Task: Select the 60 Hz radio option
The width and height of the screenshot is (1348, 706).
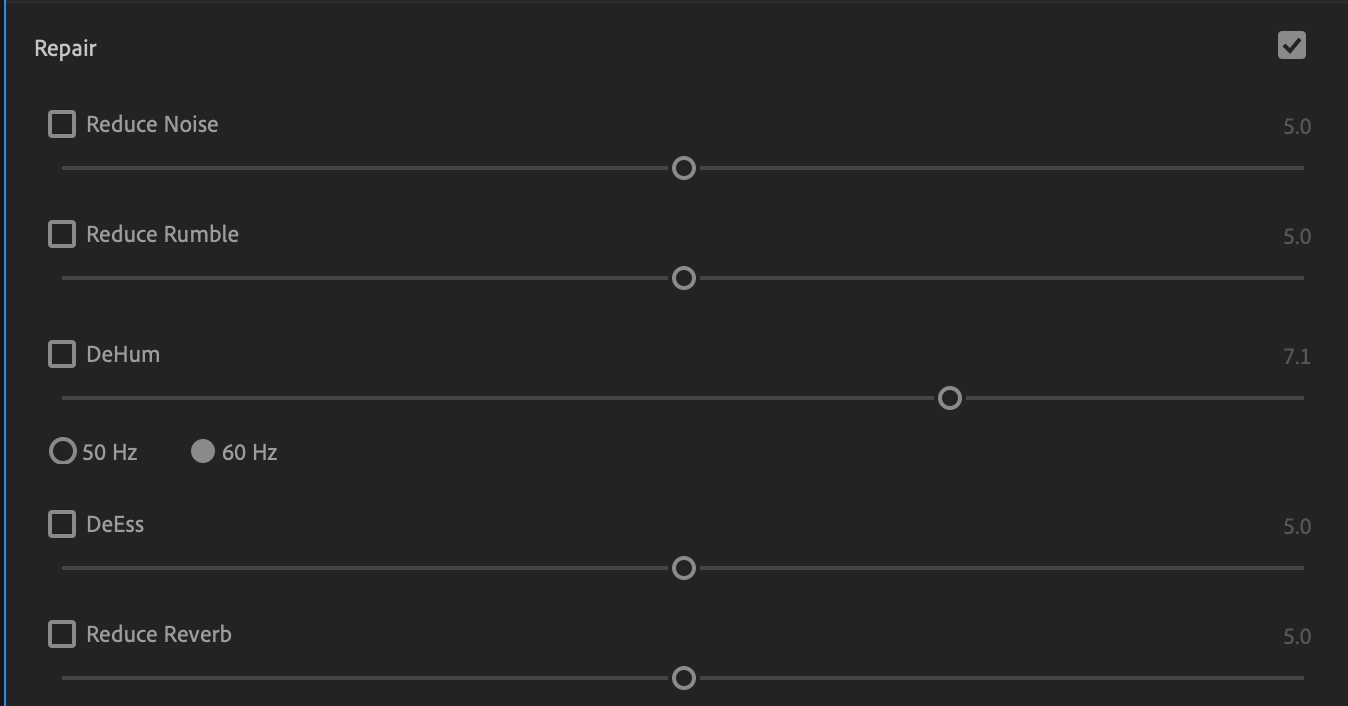Action: pyautogui.click(x=203, y=452)
